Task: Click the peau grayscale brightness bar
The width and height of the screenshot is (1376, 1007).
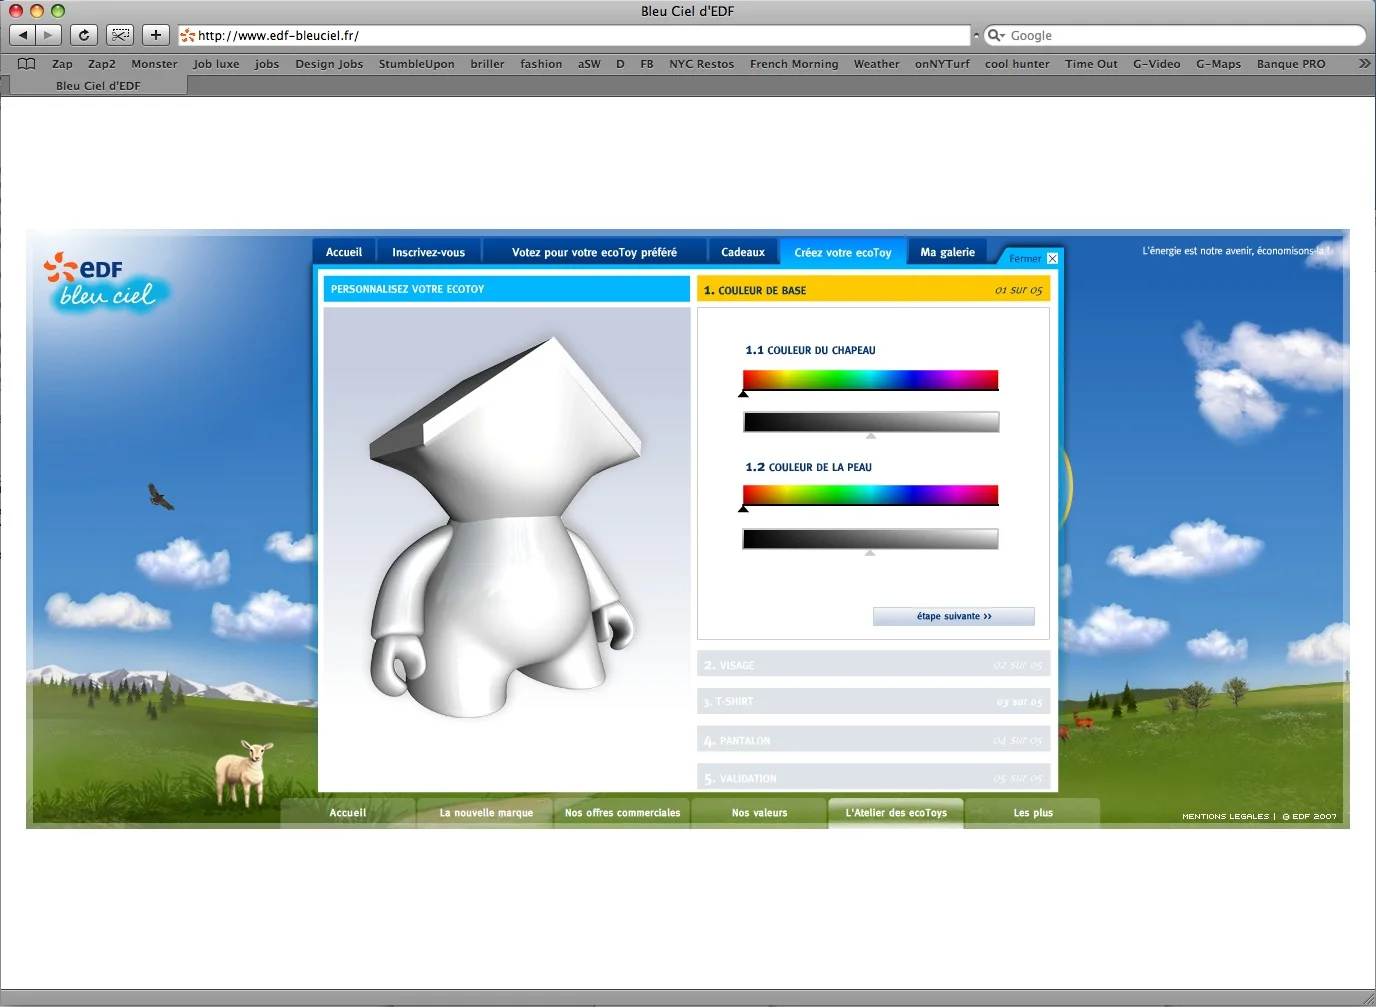Action: tap(870, 539)
